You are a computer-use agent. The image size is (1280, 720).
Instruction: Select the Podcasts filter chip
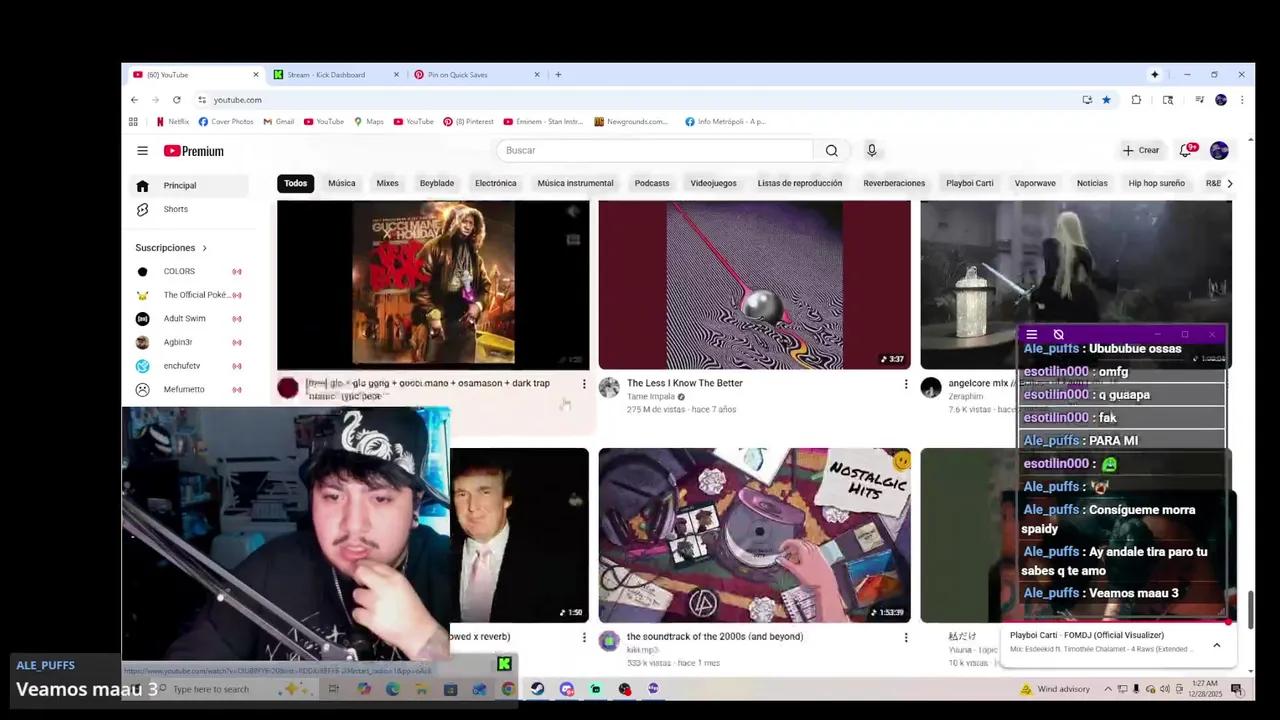coord(652,183)
